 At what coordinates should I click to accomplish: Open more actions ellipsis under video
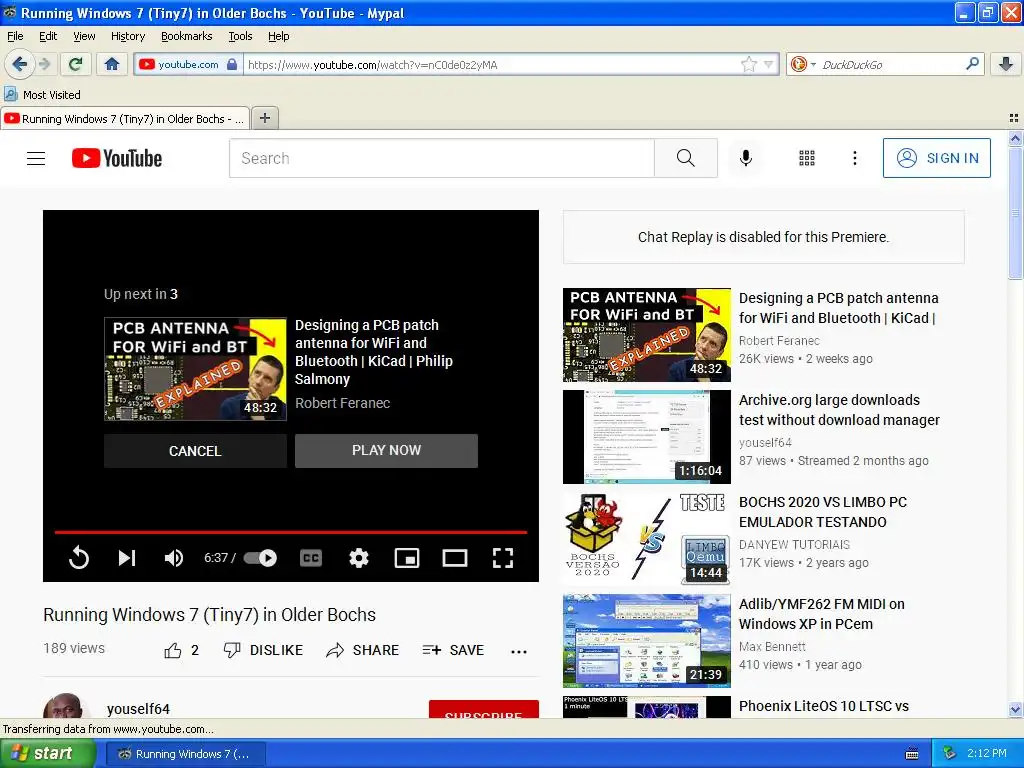pos(519,651)
